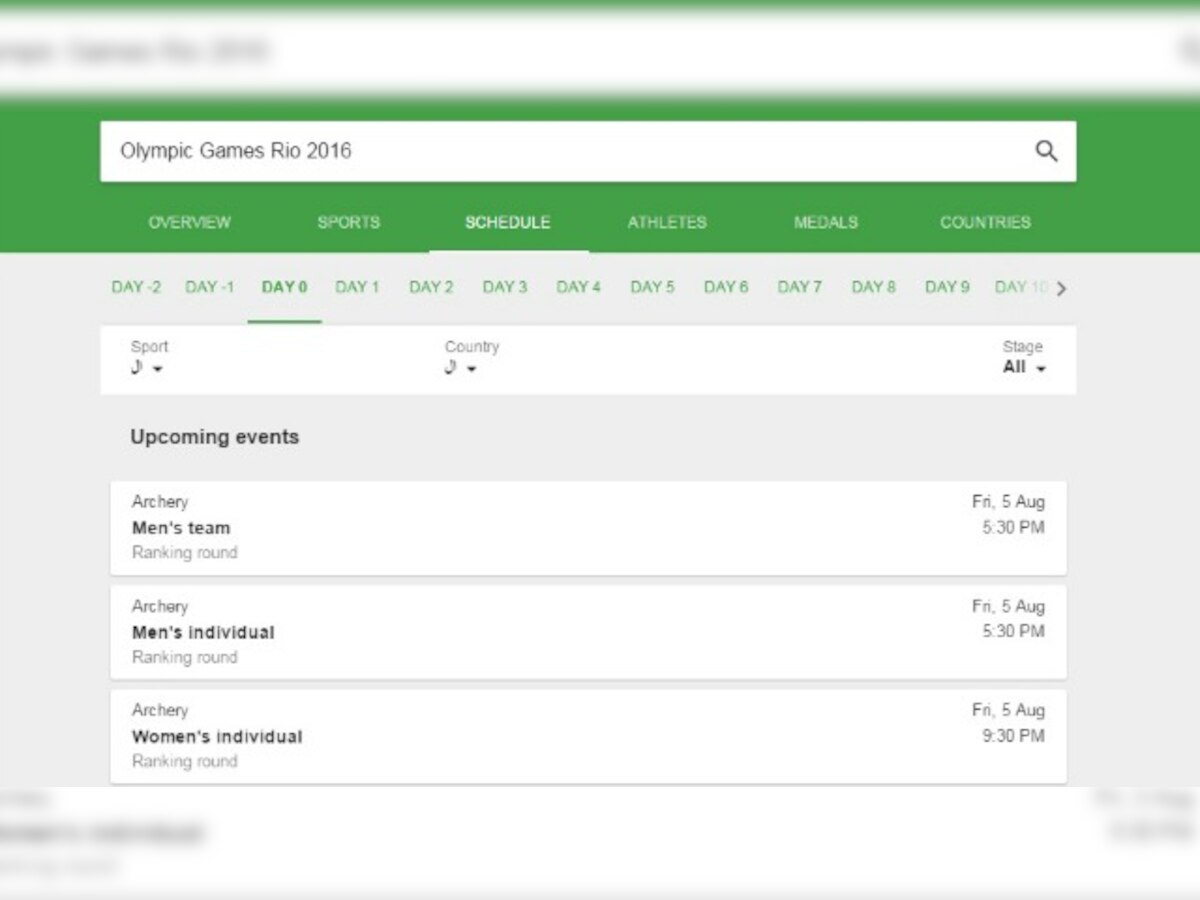Show the Day 1 schedule

pyautogui.click(x=357, y=287)
